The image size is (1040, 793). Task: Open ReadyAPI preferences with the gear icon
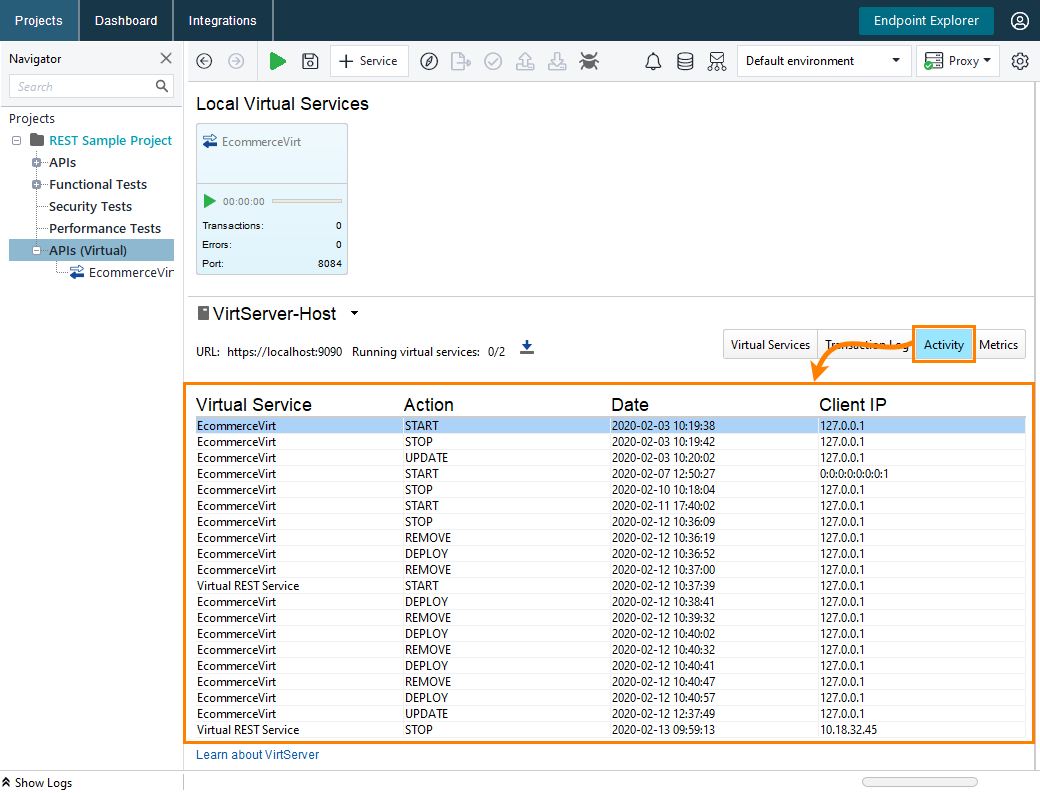coord(1020,61)
